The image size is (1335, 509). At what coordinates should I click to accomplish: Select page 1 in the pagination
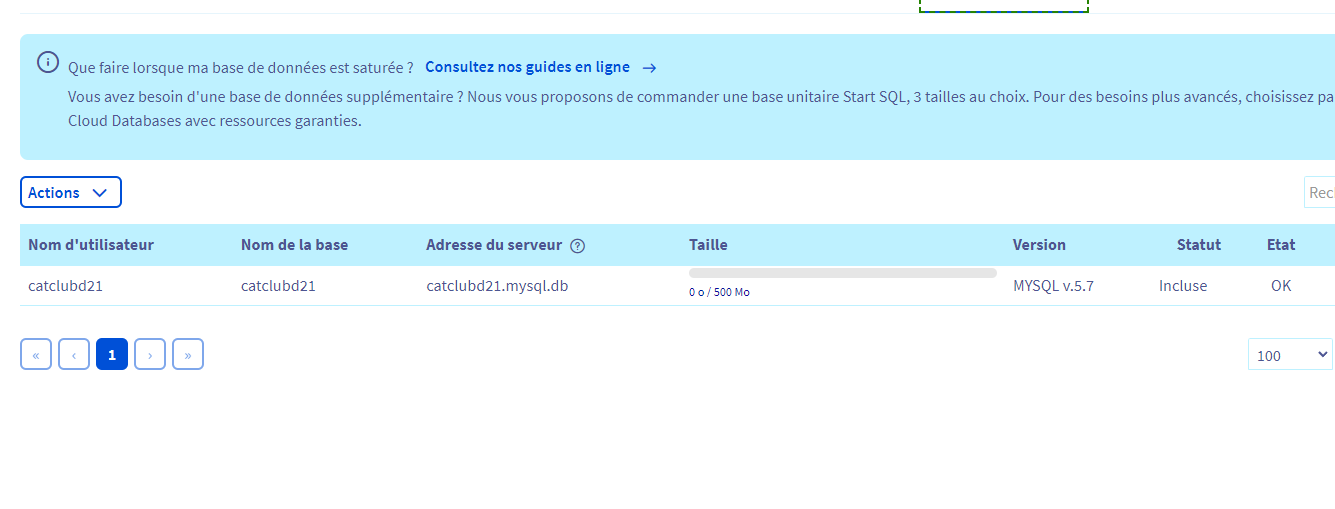point(112,355)
